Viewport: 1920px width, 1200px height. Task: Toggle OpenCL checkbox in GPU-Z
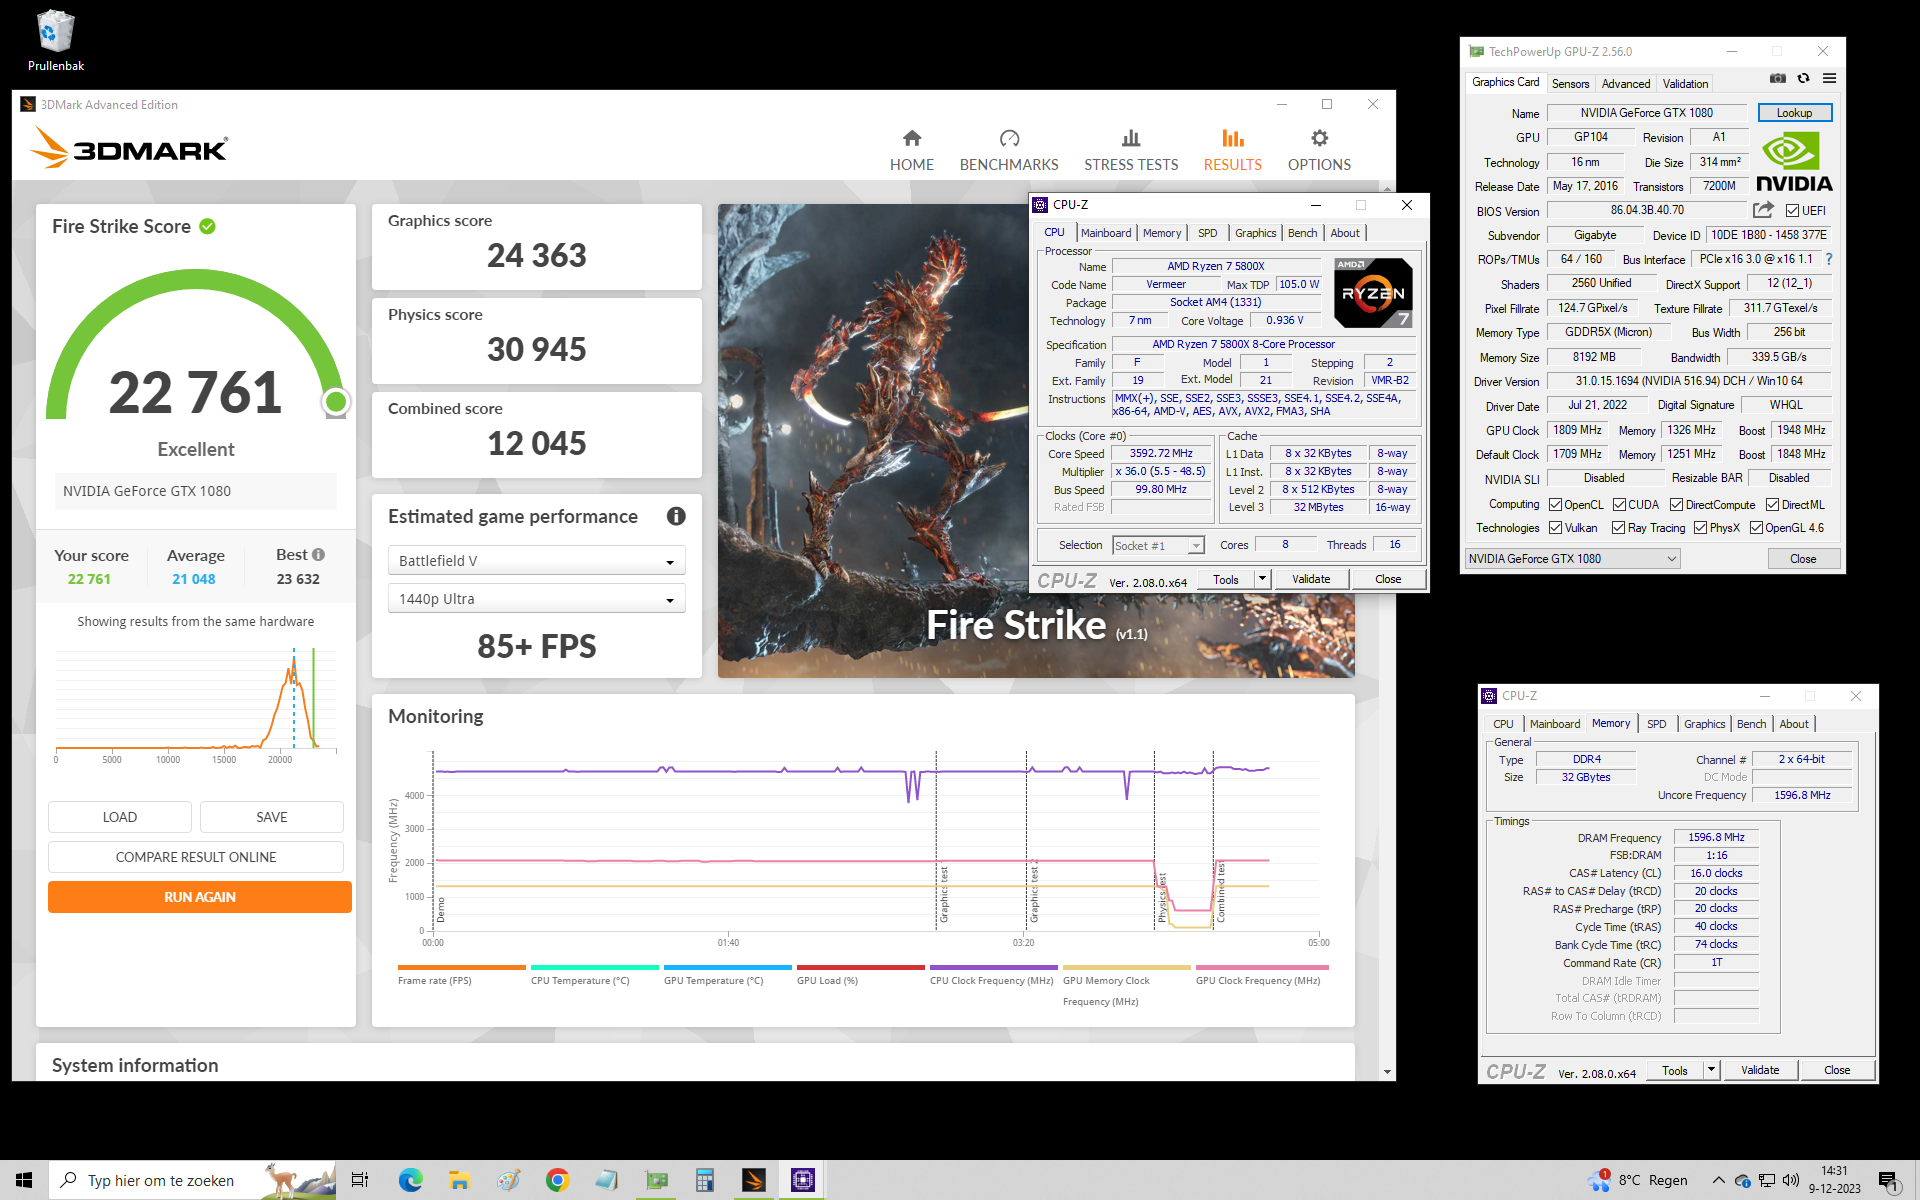[x=1555, y=504]
